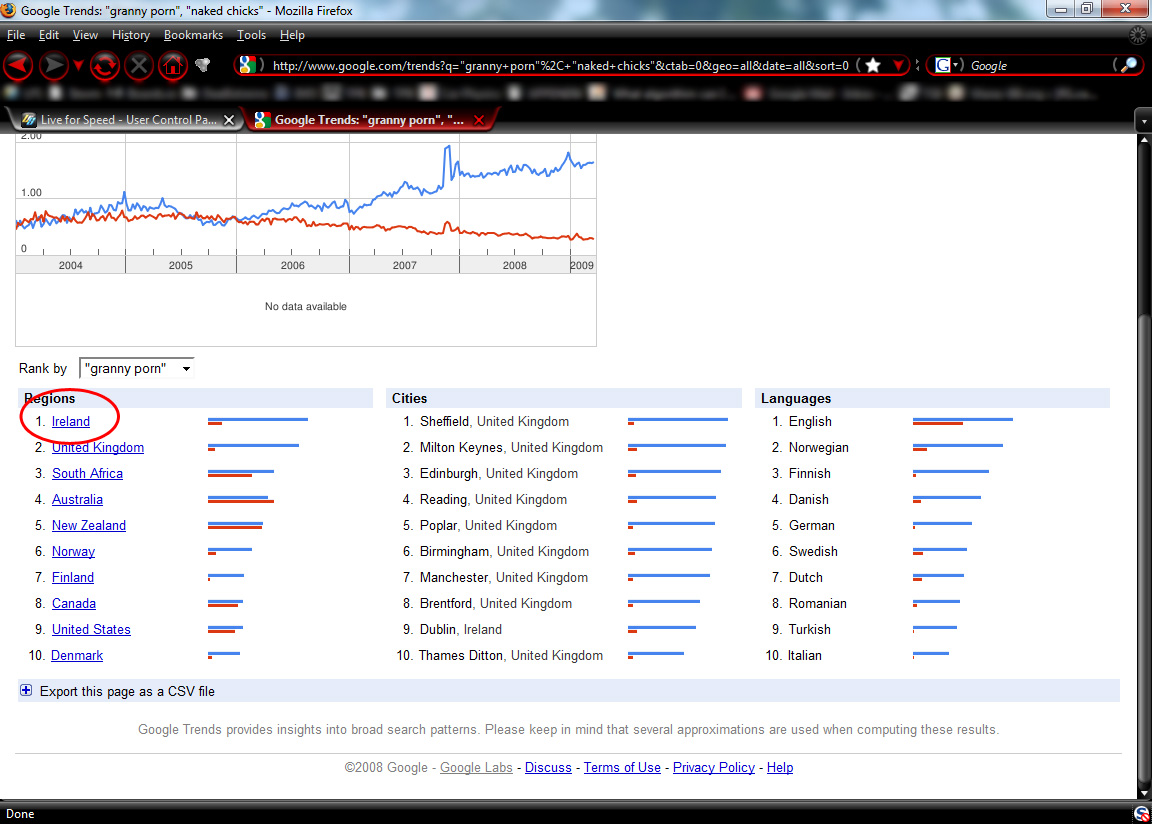Click the Privacy Policy link
This screenshot has height=824, width=1152.
(713, 767)
